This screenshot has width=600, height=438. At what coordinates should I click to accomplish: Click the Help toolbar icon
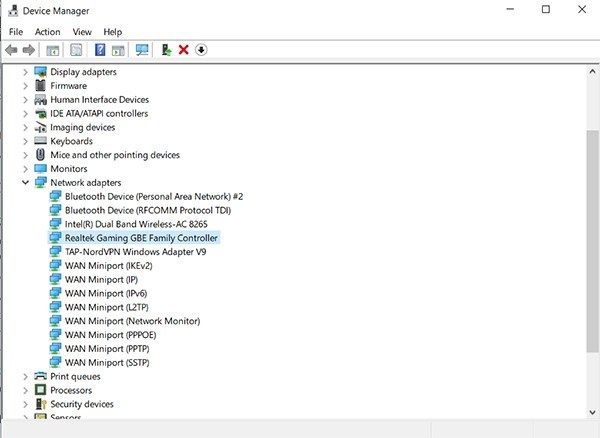100,50
